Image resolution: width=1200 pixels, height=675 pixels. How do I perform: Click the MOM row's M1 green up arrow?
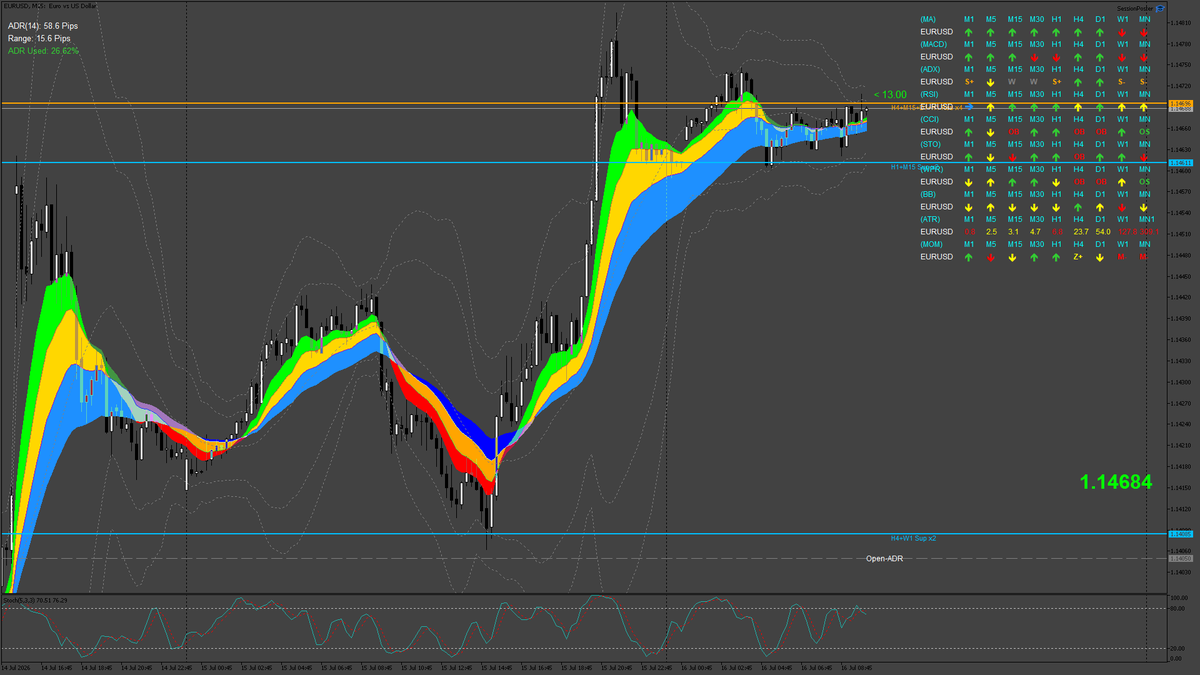pos(969,257)
